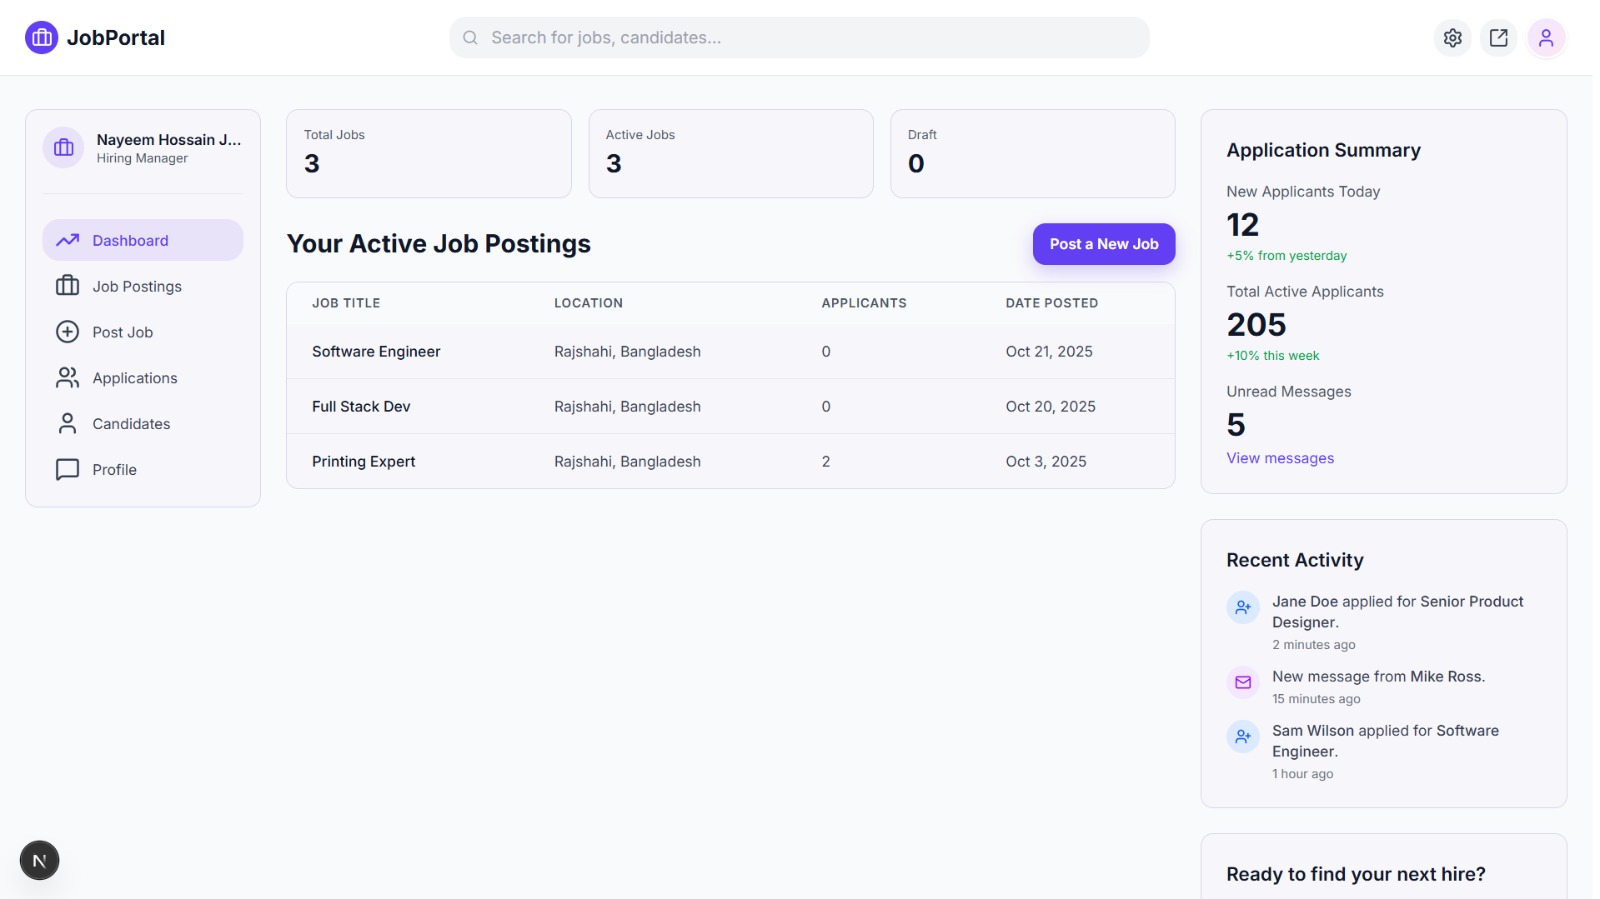The width and height of the screenshot is (1600, 899).
Task: Click the DATE POSTED column header
Action: (x=1052, y=303)
